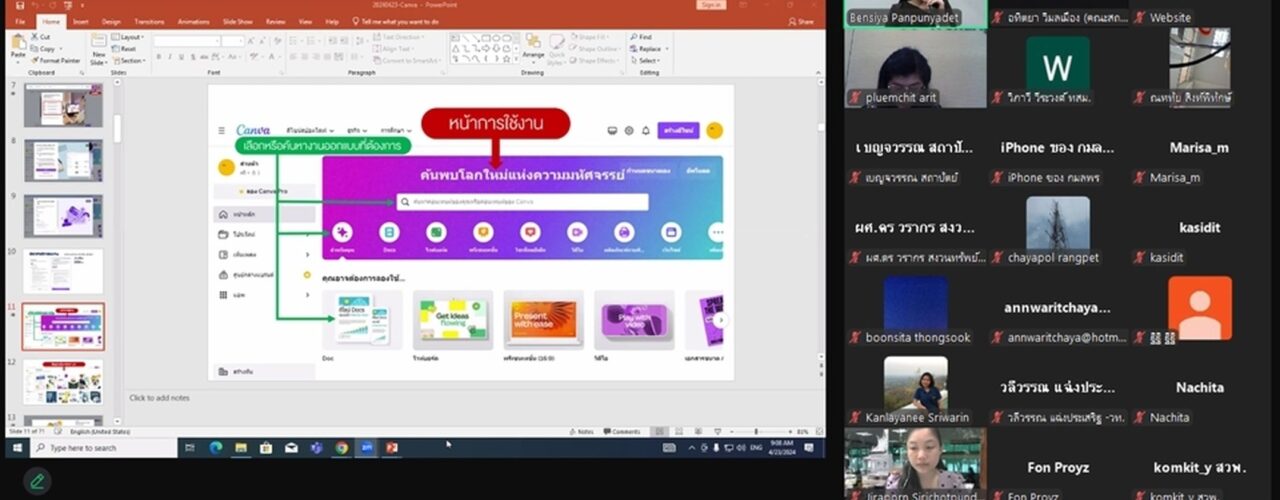This screenshot has height=500, width=1280.
Task: Open Microsoft Edge from taskbar
Action: coord(215,448)
